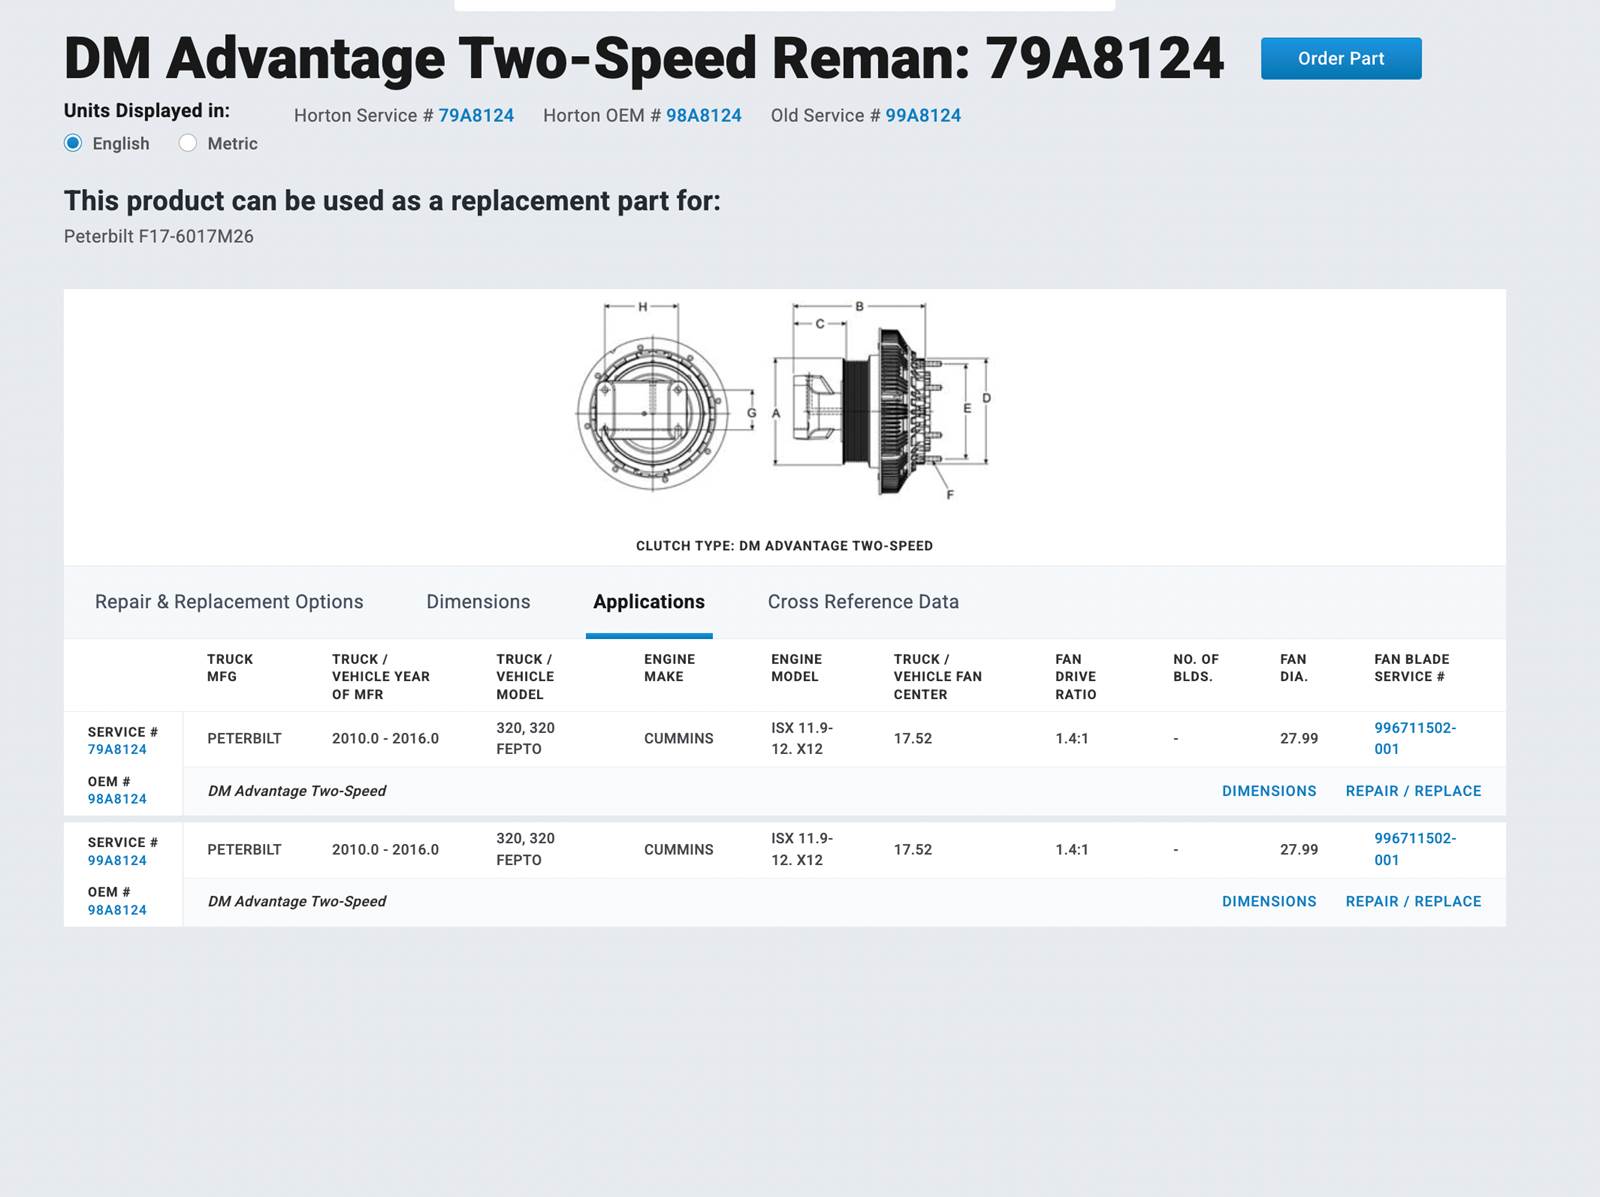Click REPAIR / REPLACE in first application row
This screenshot has width=1600, height=1197.
point(1413,791)
